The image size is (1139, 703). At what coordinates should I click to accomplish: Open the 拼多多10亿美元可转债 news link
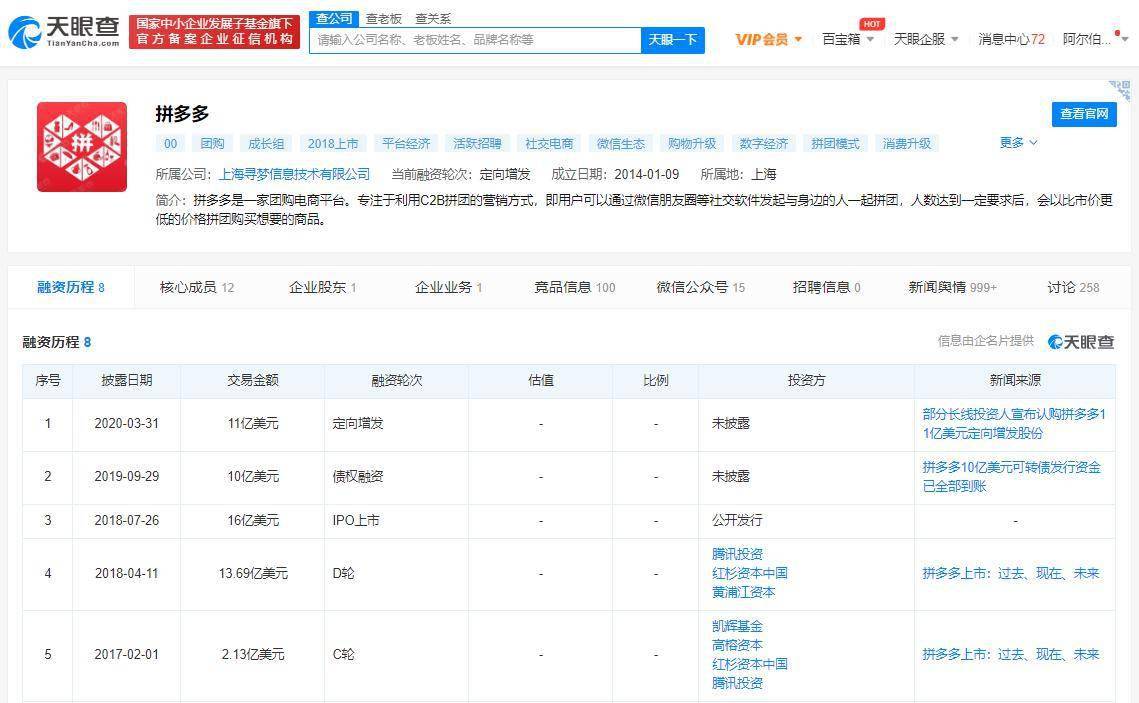[1011, 477]
